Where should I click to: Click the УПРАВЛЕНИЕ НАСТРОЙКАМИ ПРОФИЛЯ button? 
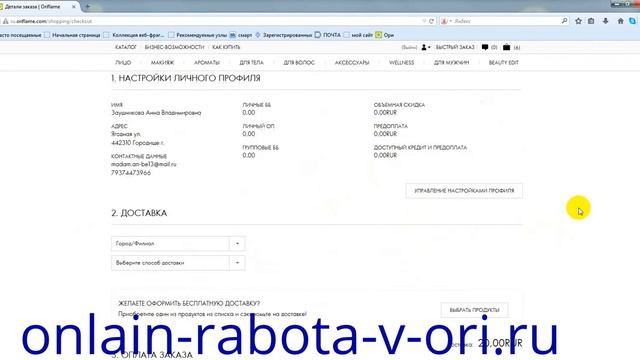(464, 191)
